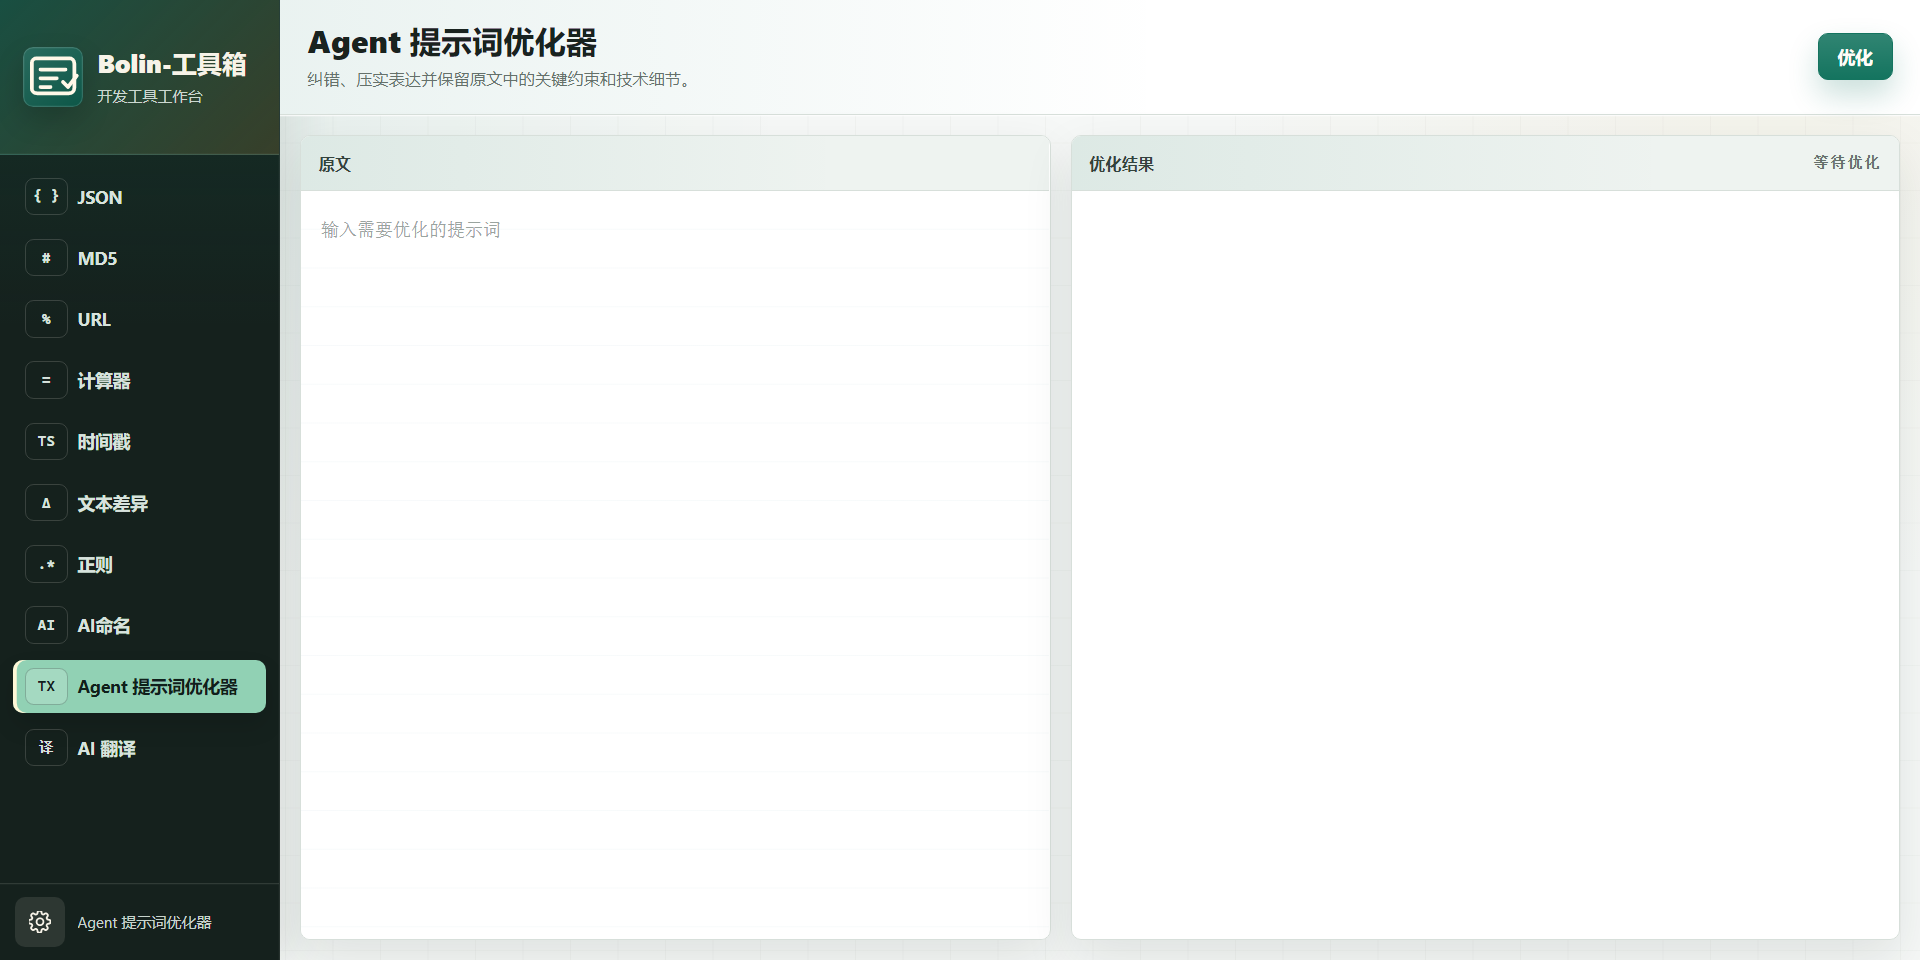Select Agent 提示词优化器 in the sidebar

coord(140,686)
